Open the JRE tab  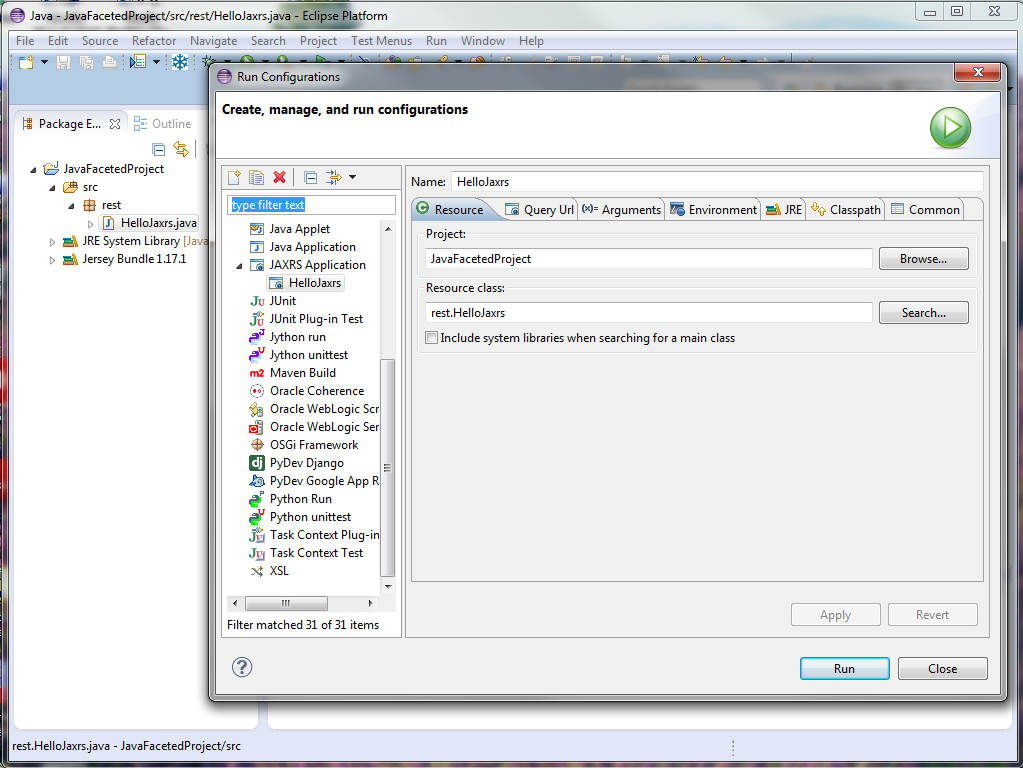tap(784, 209)
